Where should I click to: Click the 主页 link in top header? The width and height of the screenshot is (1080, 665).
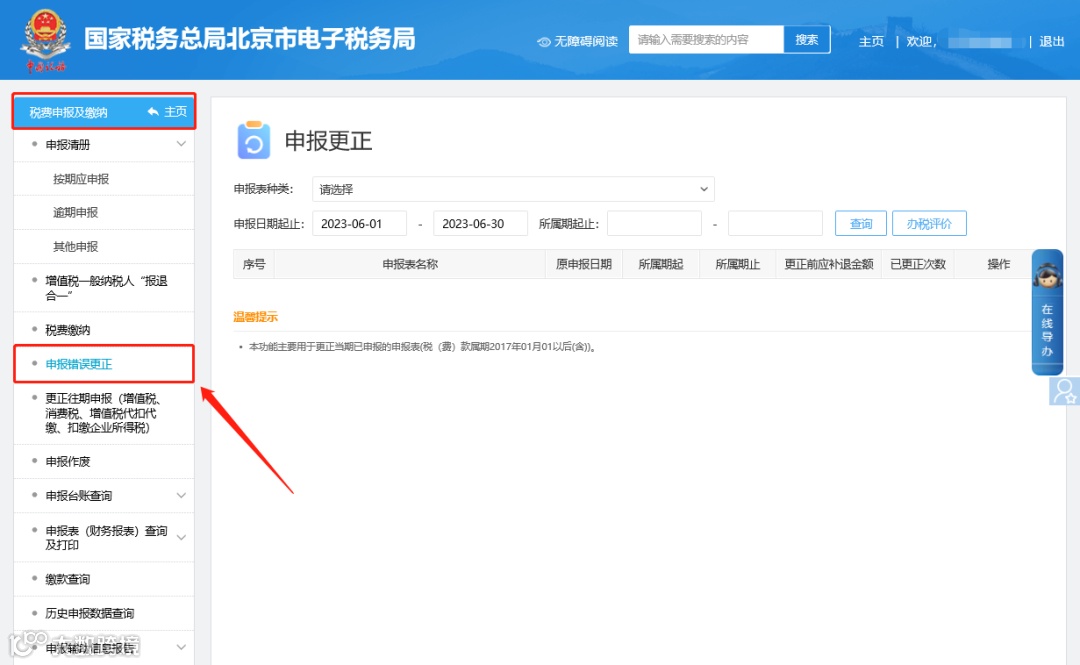(871, 41)
